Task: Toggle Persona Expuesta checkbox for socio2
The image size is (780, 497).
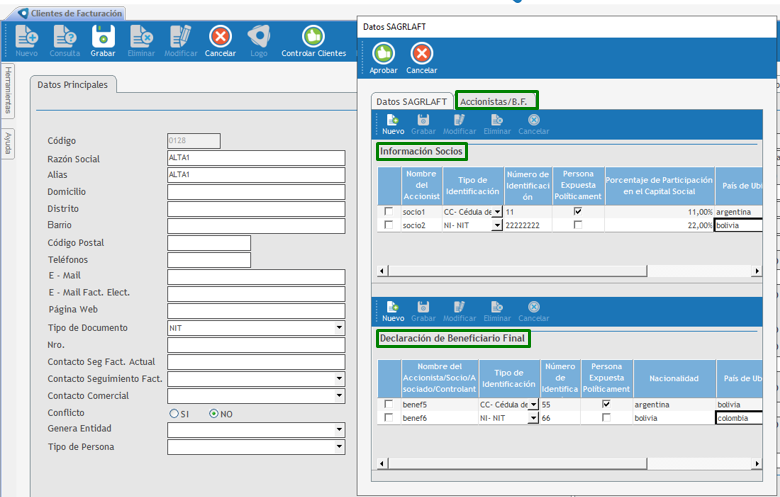Action: (x=578, y=225)
